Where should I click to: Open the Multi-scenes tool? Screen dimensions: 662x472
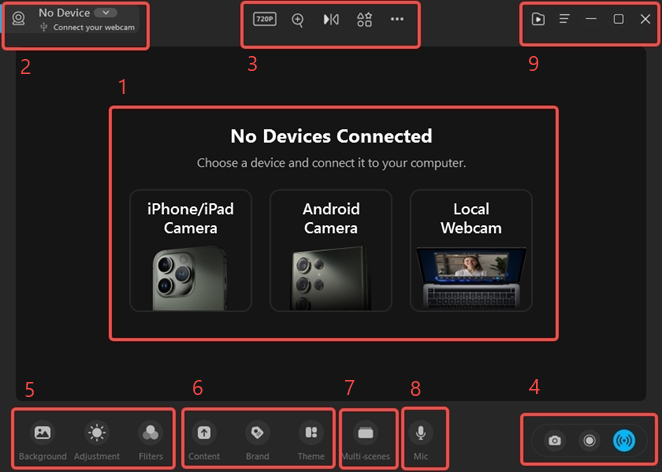click(x=366, y=440)
